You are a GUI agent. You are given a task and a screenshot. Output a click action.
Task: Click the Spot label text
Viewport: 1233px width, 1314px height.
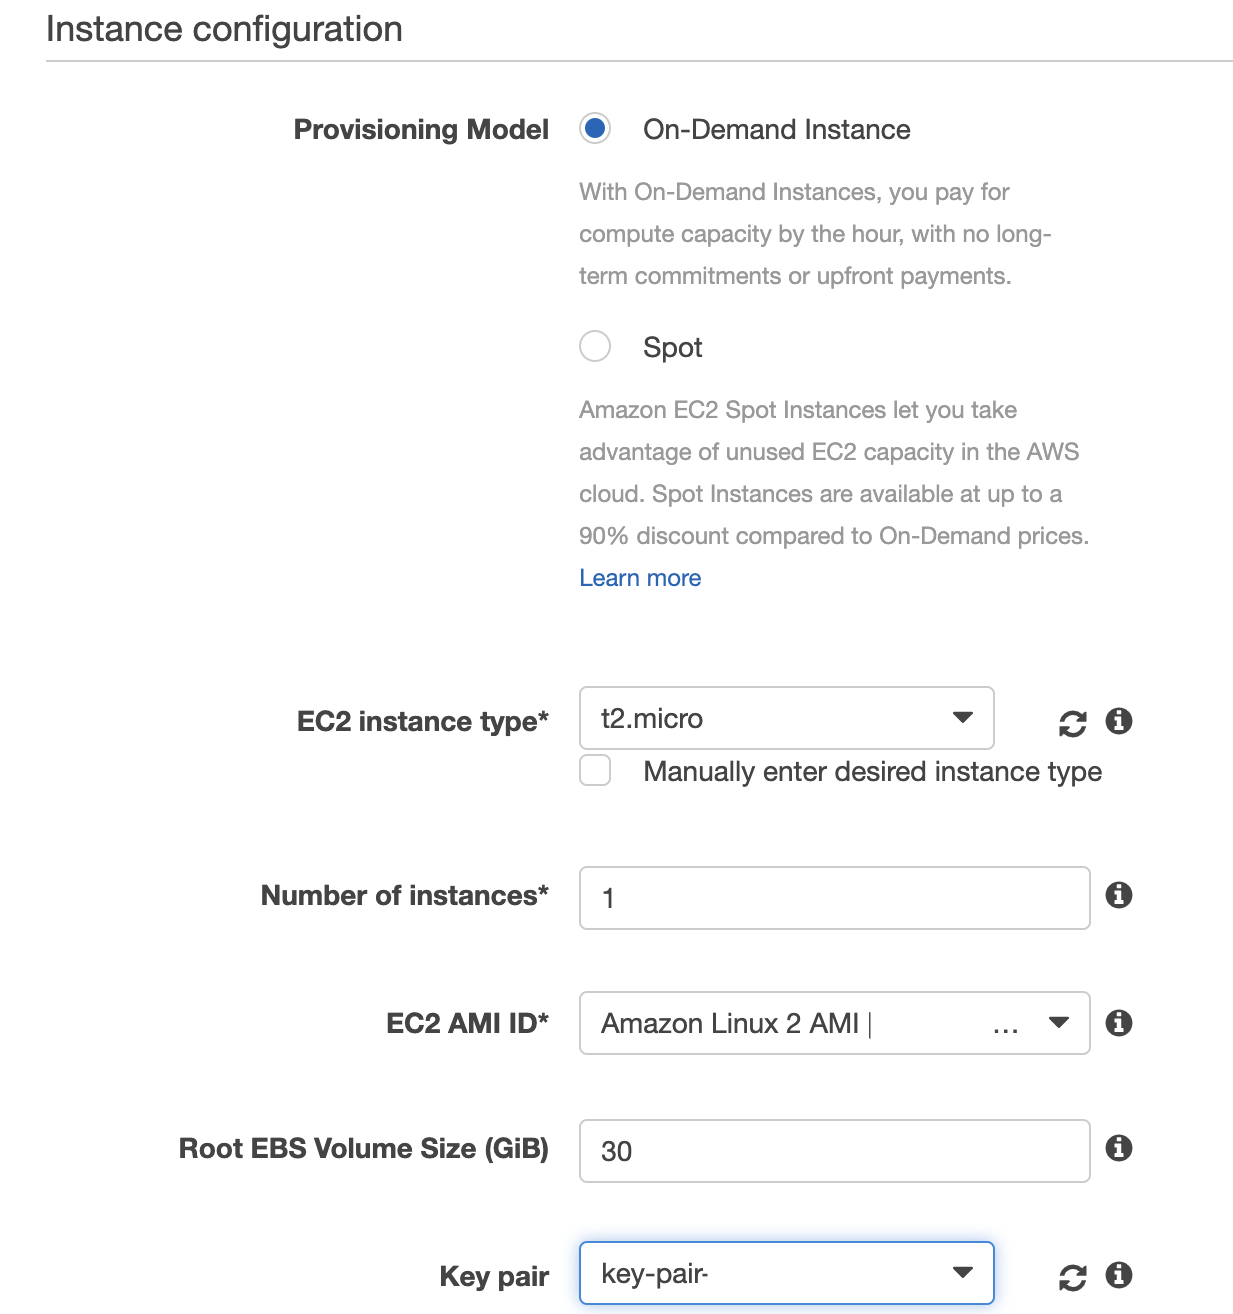click(x=672, y=348)
